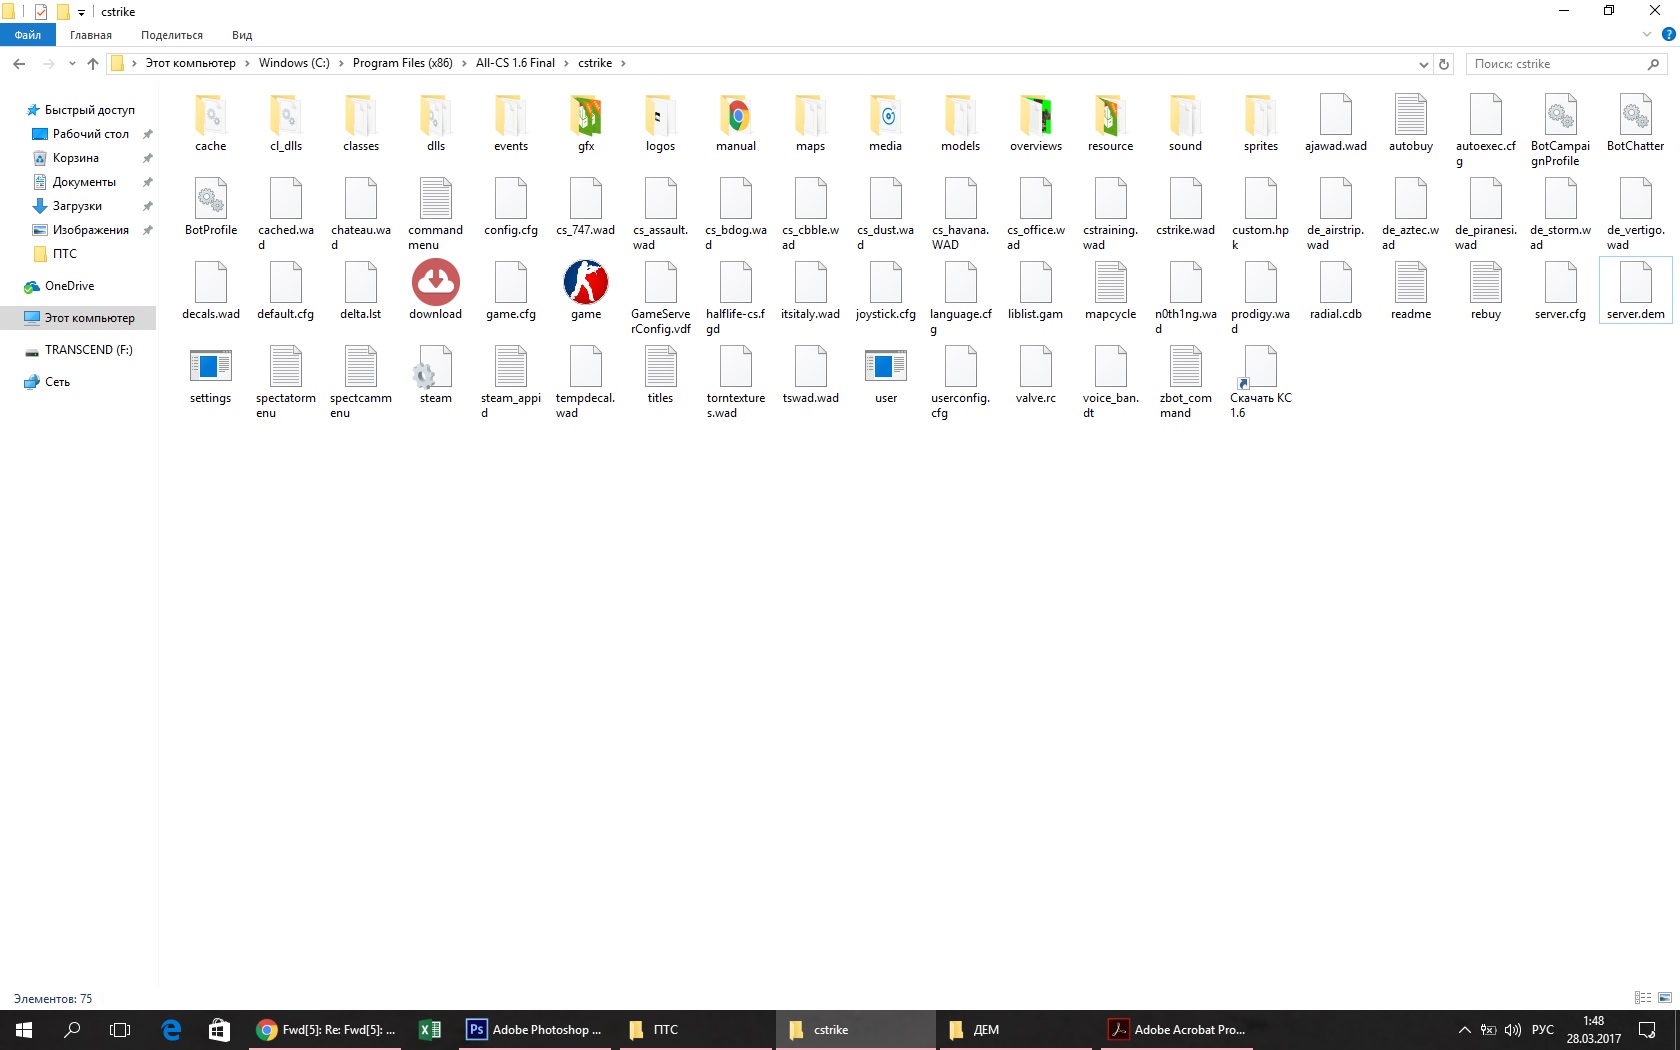1680x1050 pixels.
Task: Select the zbot_command file
Action: click(1185, 382)
